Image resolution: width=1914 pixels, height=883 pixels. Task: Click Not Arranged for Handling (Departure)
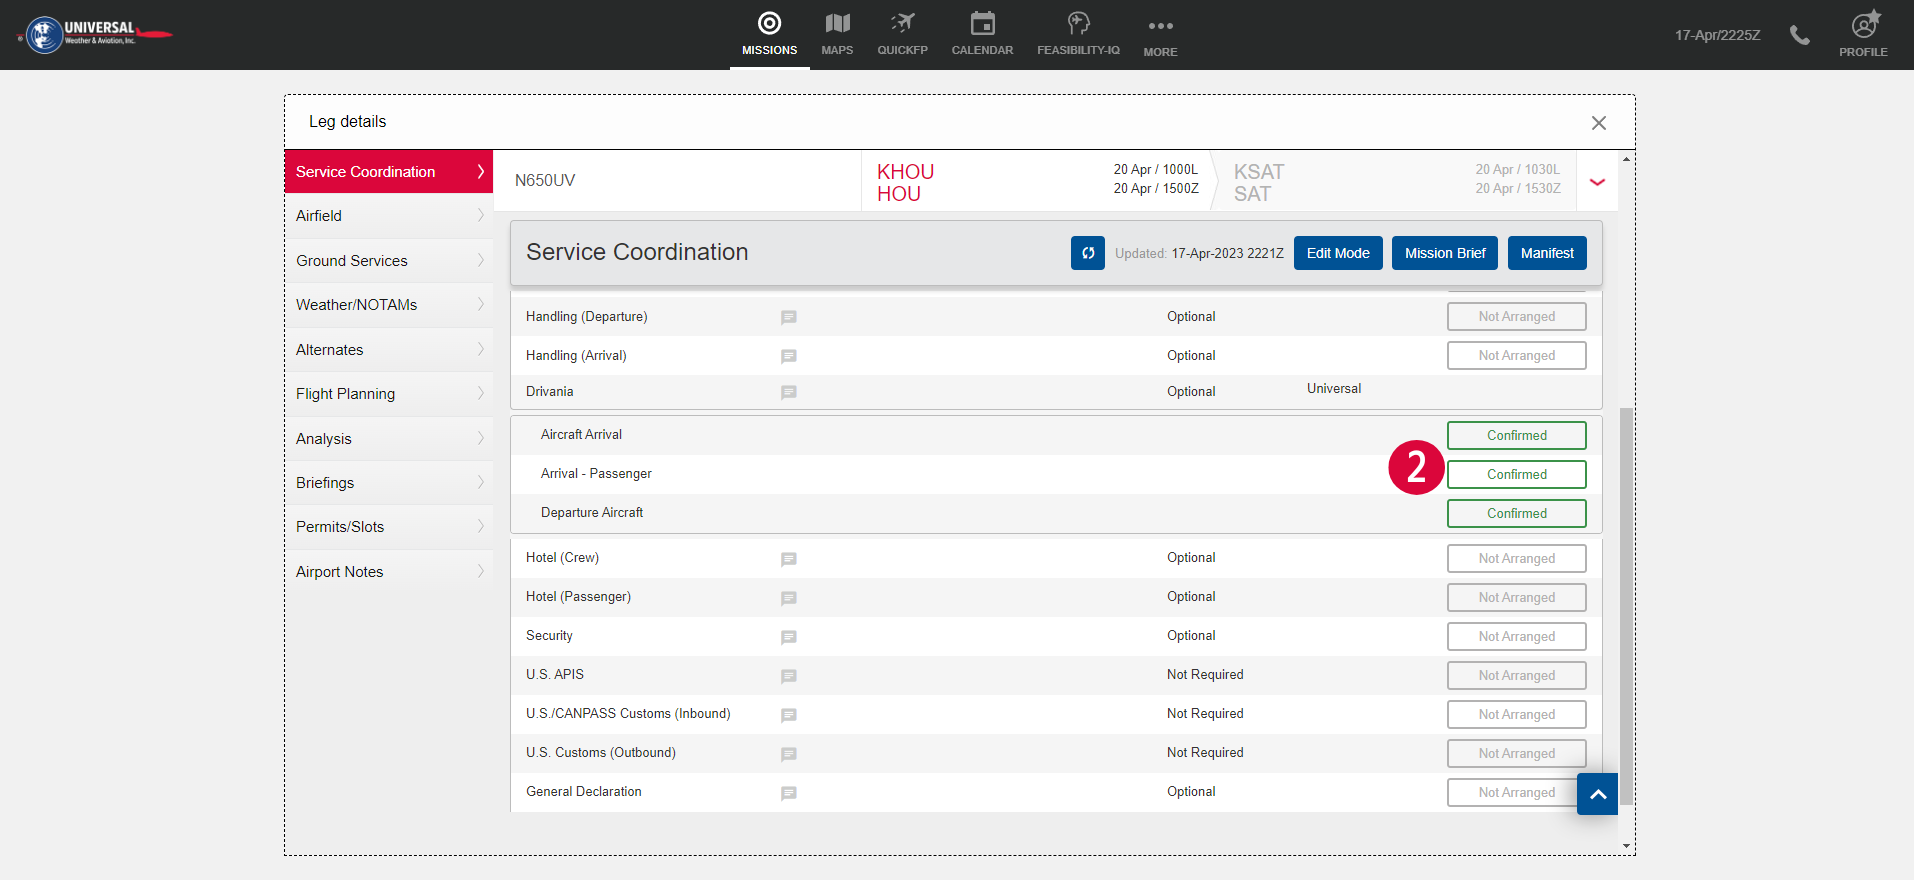[1516, 317]
